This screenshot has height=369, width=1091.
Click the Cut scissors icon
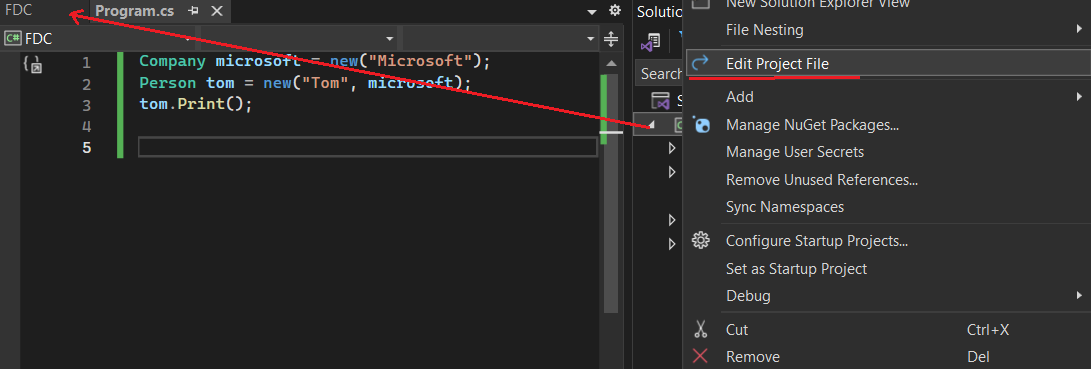701,329
